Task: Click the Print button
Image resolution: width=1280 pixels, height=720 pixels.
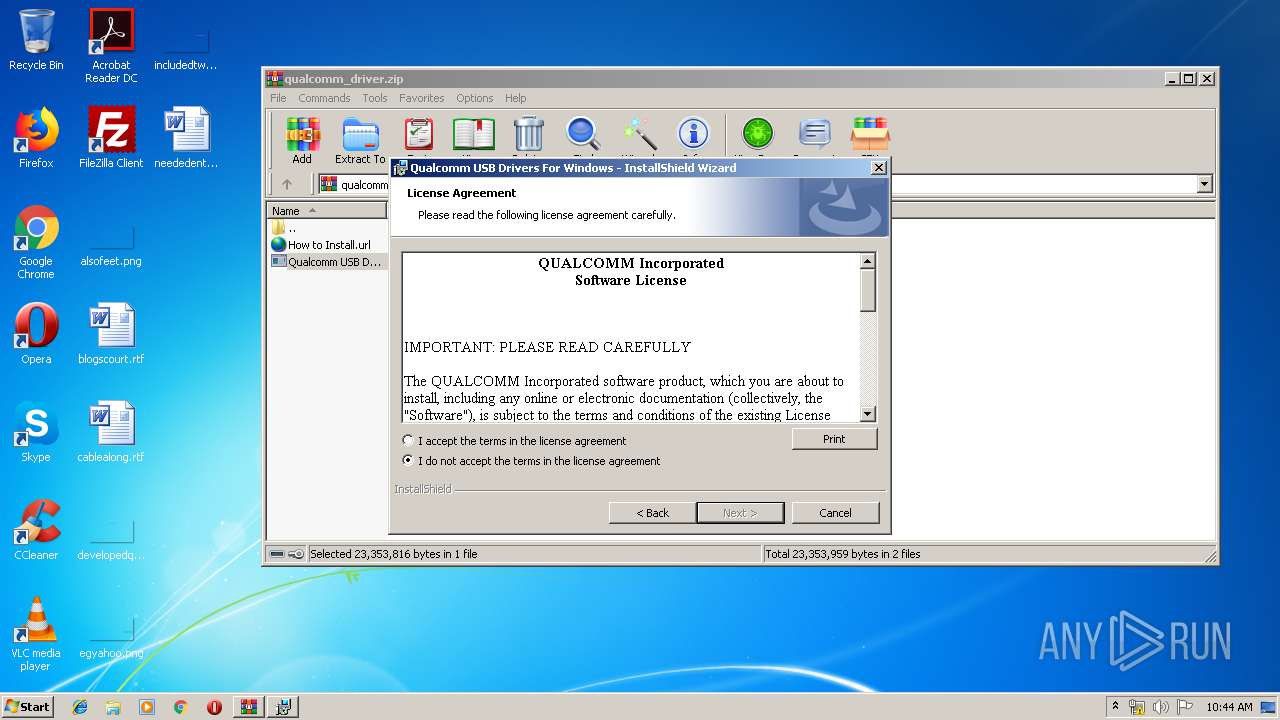Action: [x=834, y=439]
